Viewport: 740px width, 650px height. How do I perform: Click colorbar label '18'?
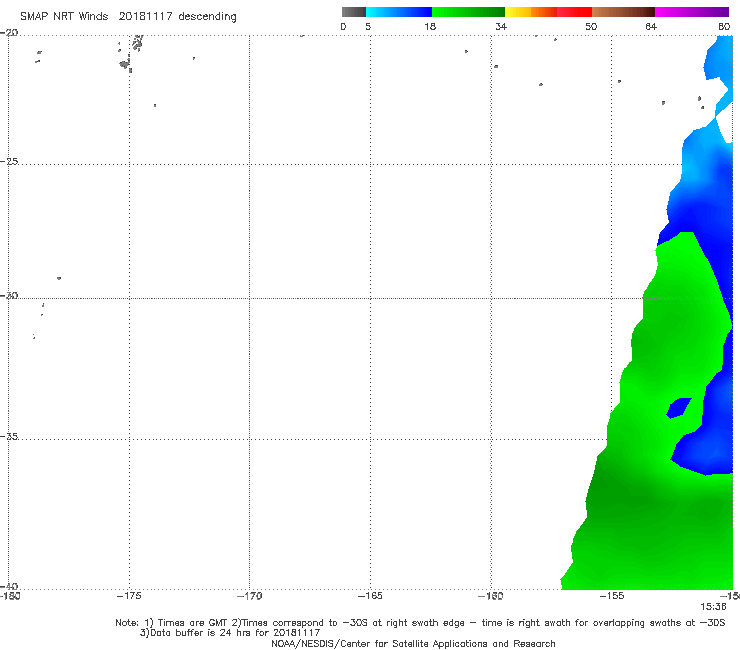(430, 27)
